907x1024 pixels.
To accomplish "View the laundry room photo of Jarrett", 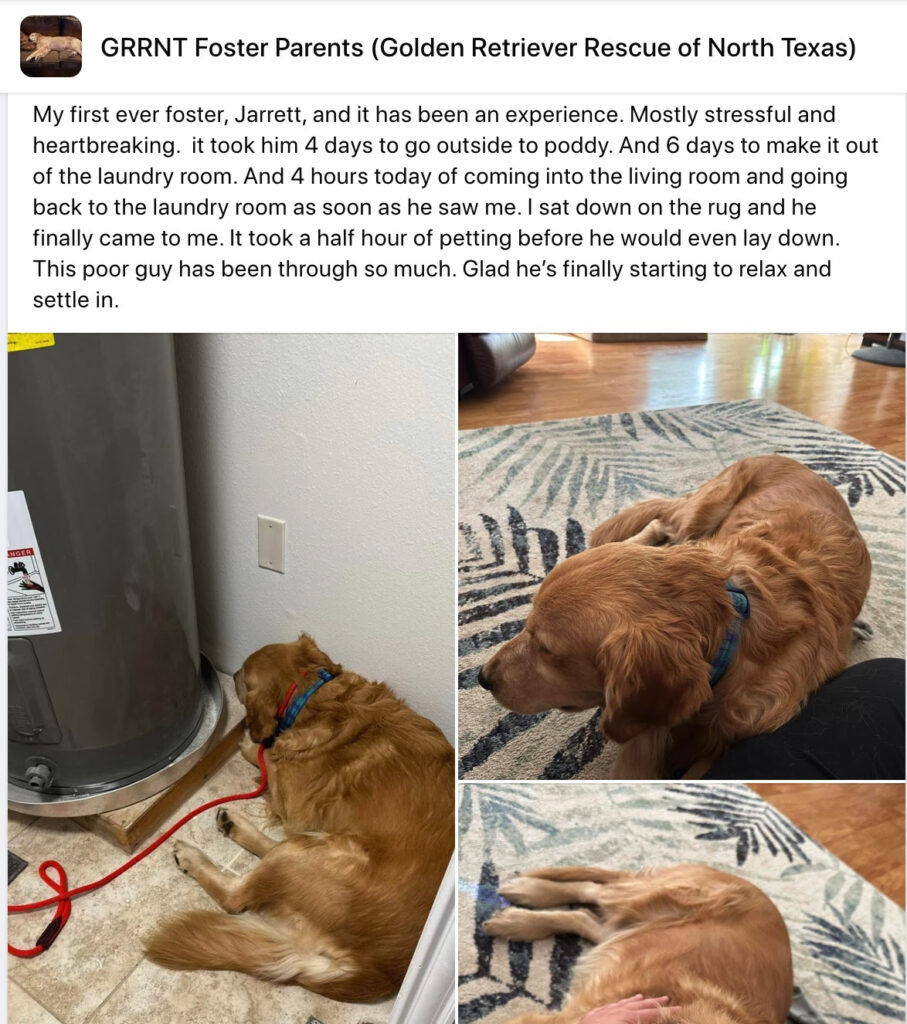I will pyautogui.click(x=231, y=679).
